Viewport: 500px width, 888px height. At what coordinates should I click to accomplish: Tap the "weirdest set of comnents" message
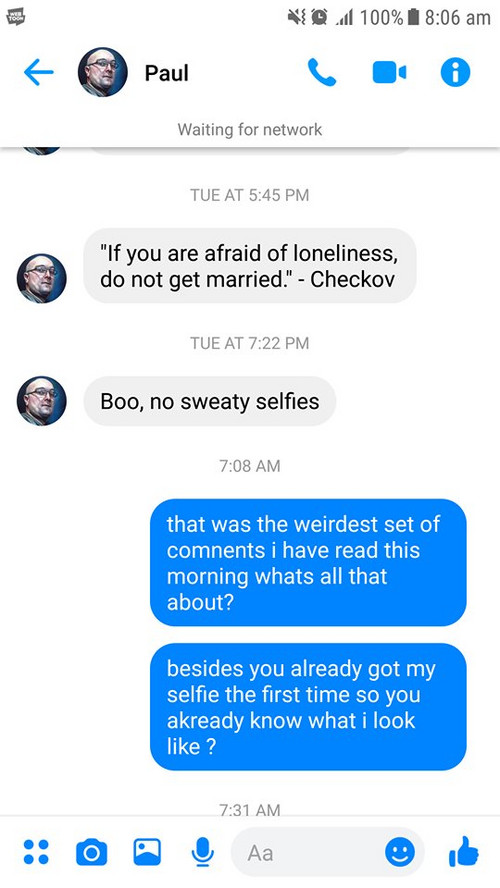pos(308,562)
